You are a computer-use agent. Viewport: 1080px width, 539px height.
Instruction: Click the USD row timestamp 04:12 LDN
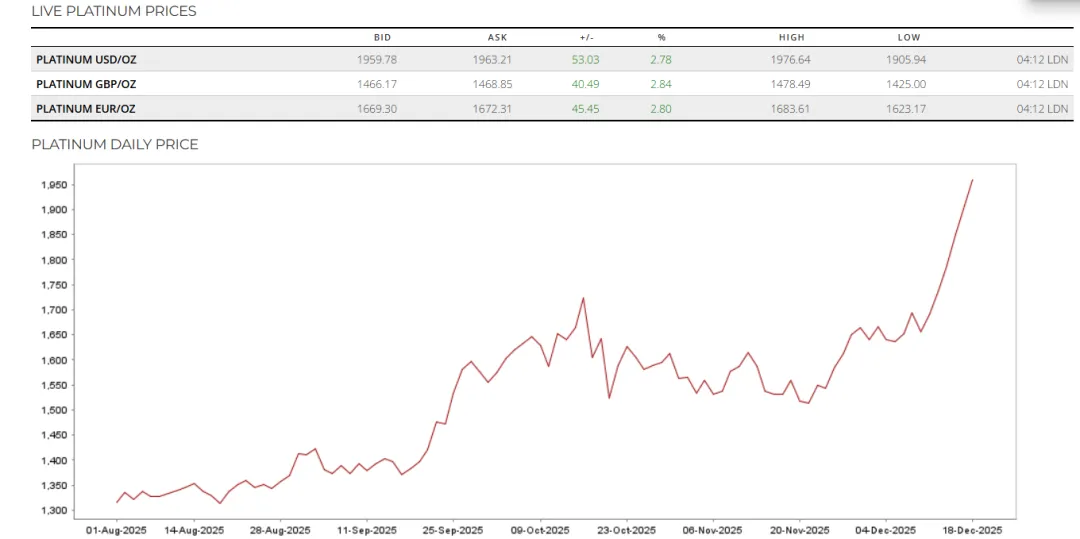(1042, 60)
